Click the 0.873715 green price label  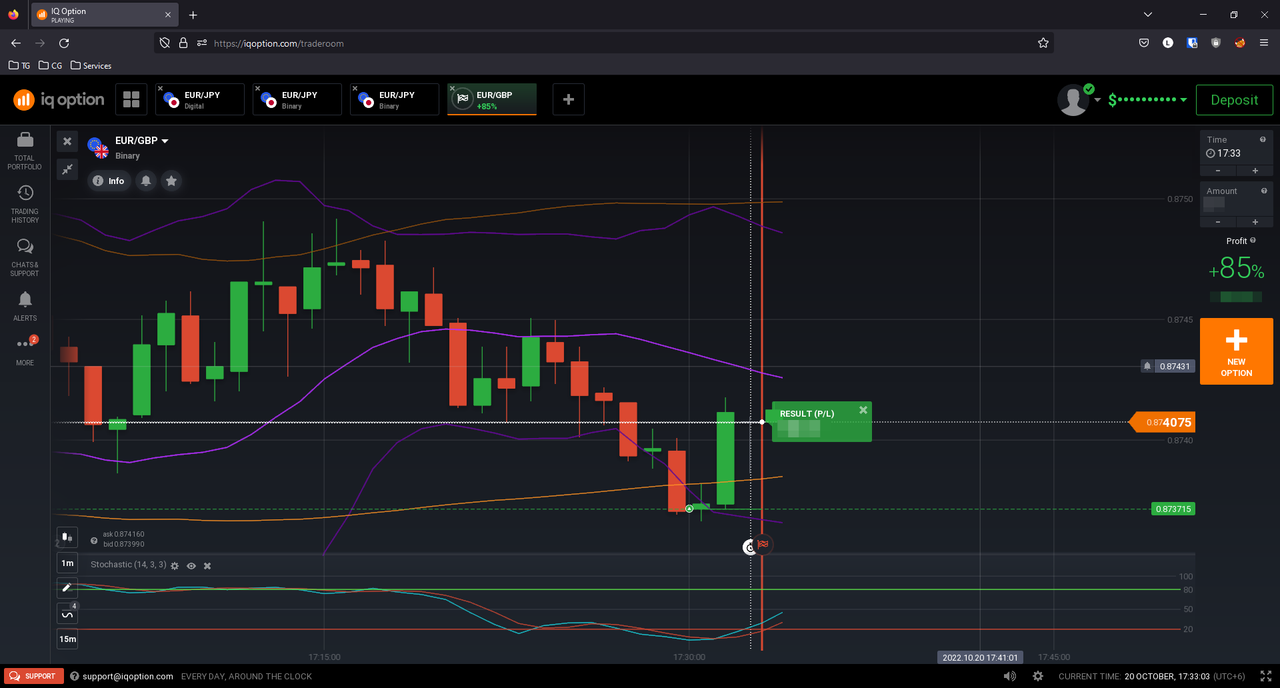tap(1173, 509)
